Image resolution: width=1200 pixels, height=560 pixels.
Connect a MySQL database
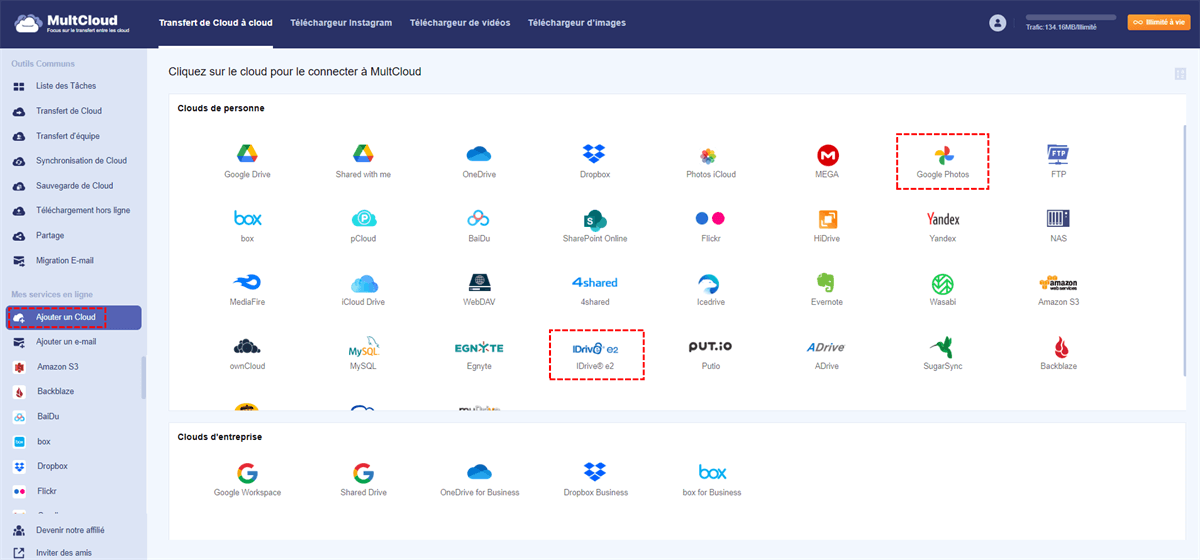coord(363,353)
